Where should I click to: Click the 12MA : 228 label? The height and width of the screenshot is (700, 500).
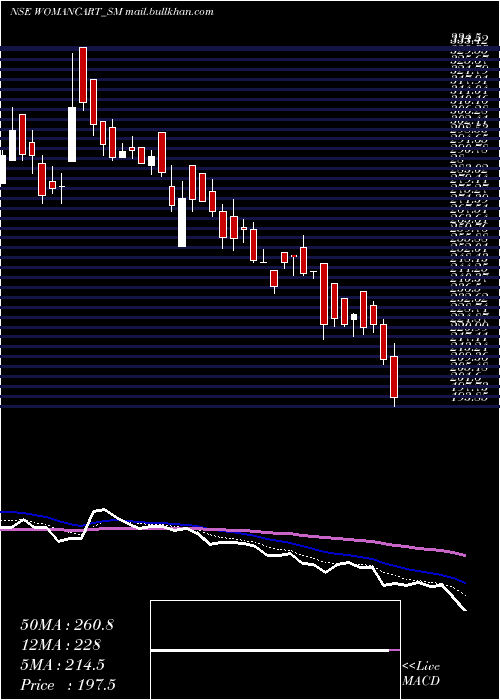tap(60, 645)
